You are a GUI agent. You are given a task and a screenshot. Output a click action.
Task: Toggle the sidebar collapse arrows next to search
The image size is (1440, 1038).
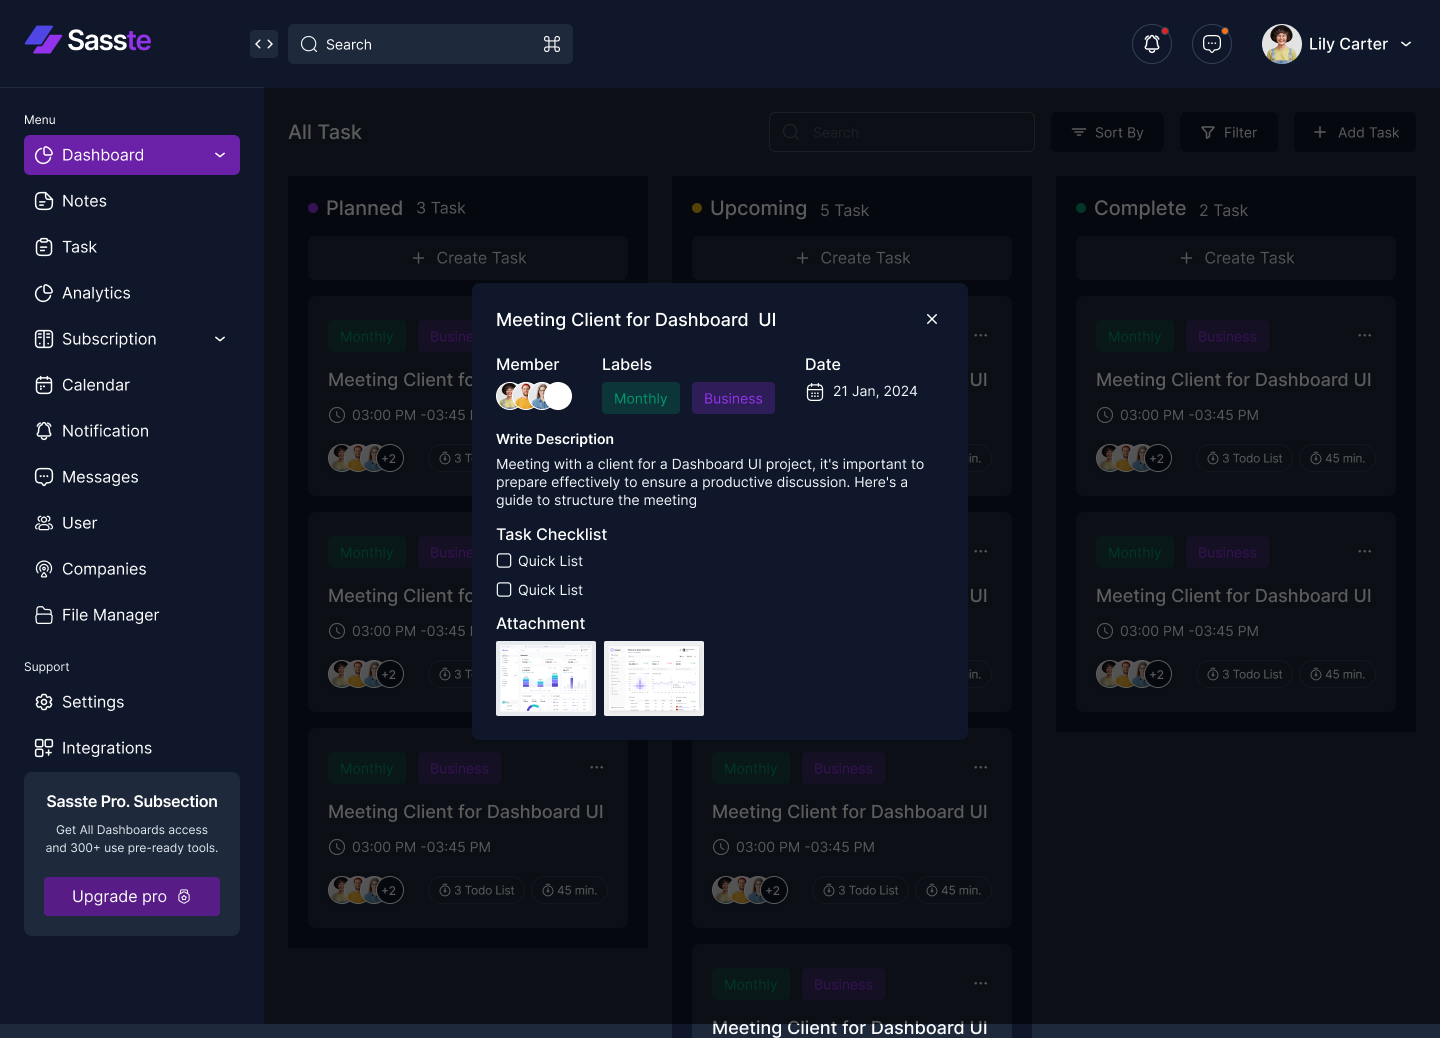pyautogui.click(x=263, y=44)
